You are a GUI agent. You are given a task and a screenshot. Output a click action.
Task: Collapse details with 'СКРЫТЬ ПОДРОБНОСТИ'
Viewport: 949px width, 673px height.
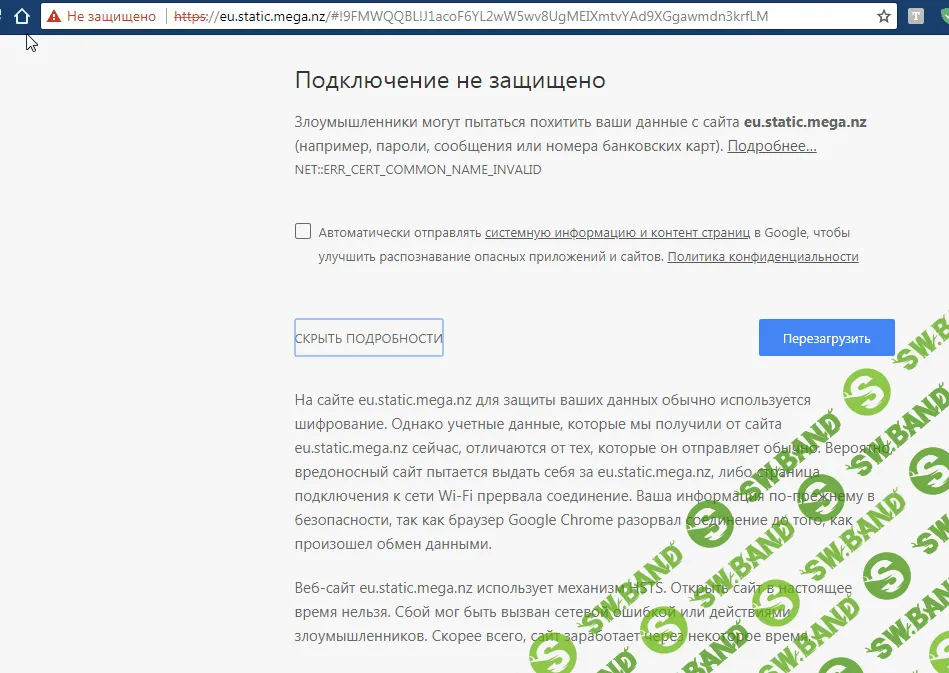tap(368, 338)
